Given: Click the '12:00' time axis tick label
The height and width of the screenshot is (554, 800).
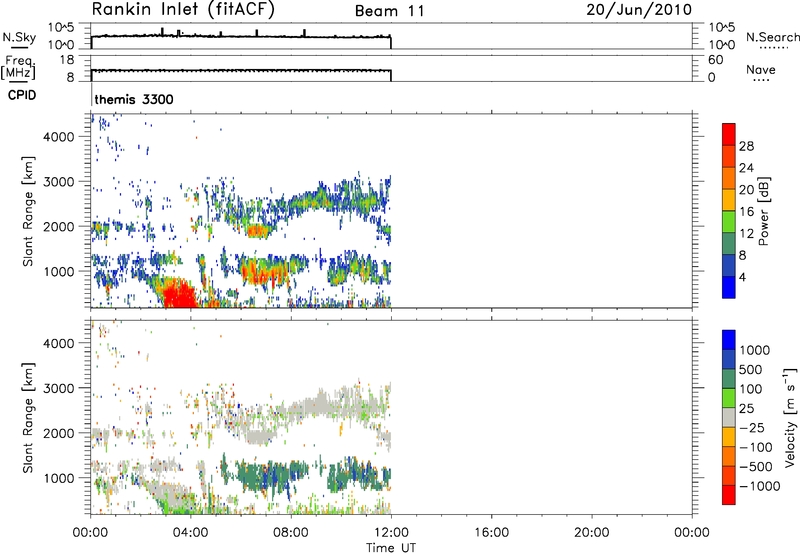Looking at the screenshot, I should [x=391, y=533].
